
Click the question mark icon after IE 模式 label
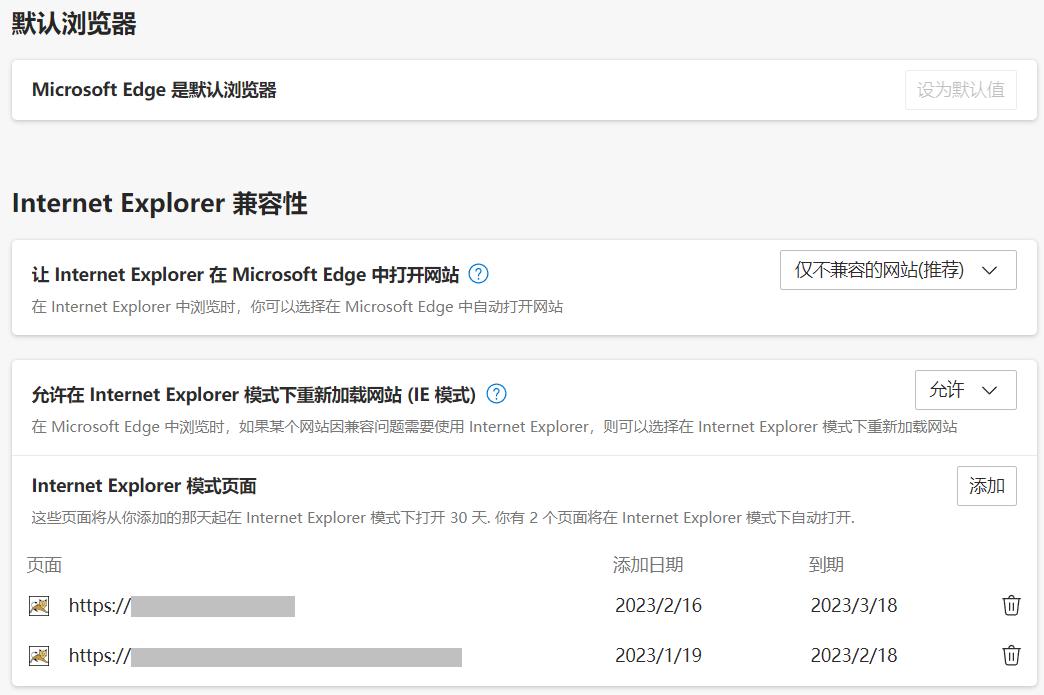tap(496, 393)
